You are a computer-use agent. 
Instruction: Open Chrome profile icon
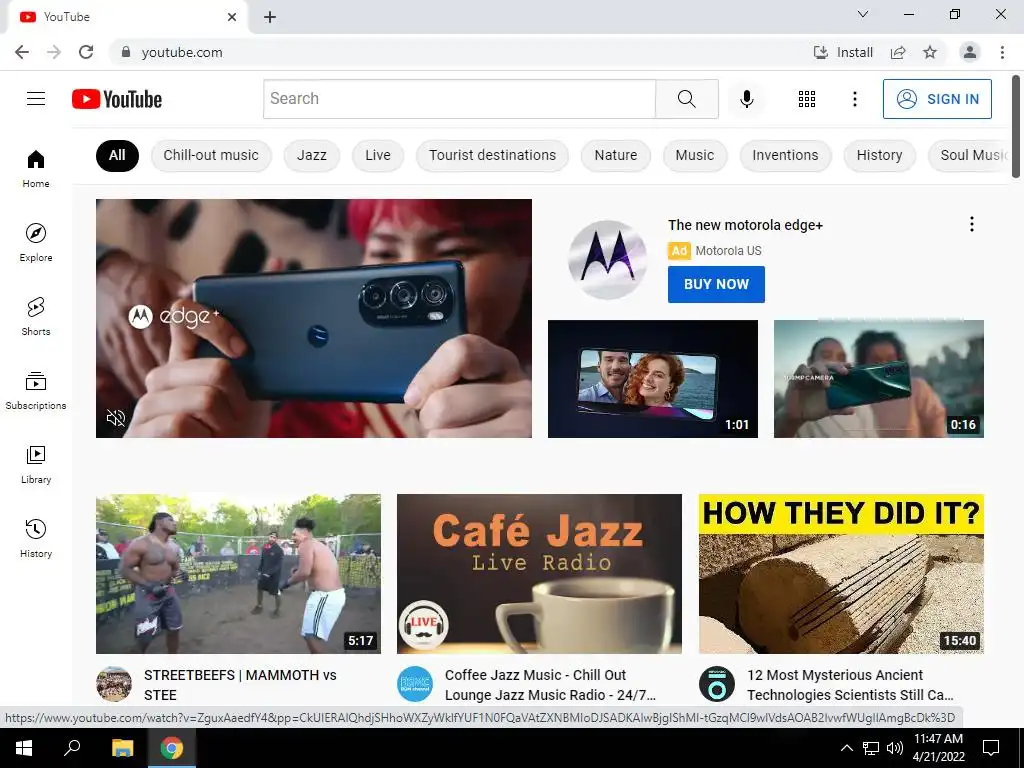pos(970,52)
